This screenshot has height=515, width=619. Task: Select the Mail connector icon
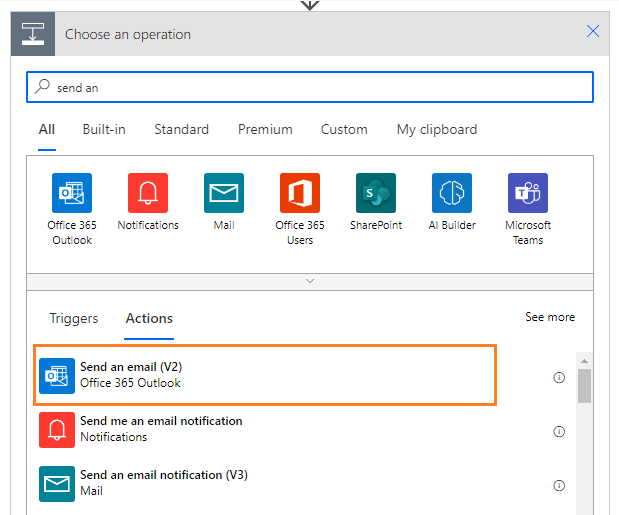tap(224, 193)
